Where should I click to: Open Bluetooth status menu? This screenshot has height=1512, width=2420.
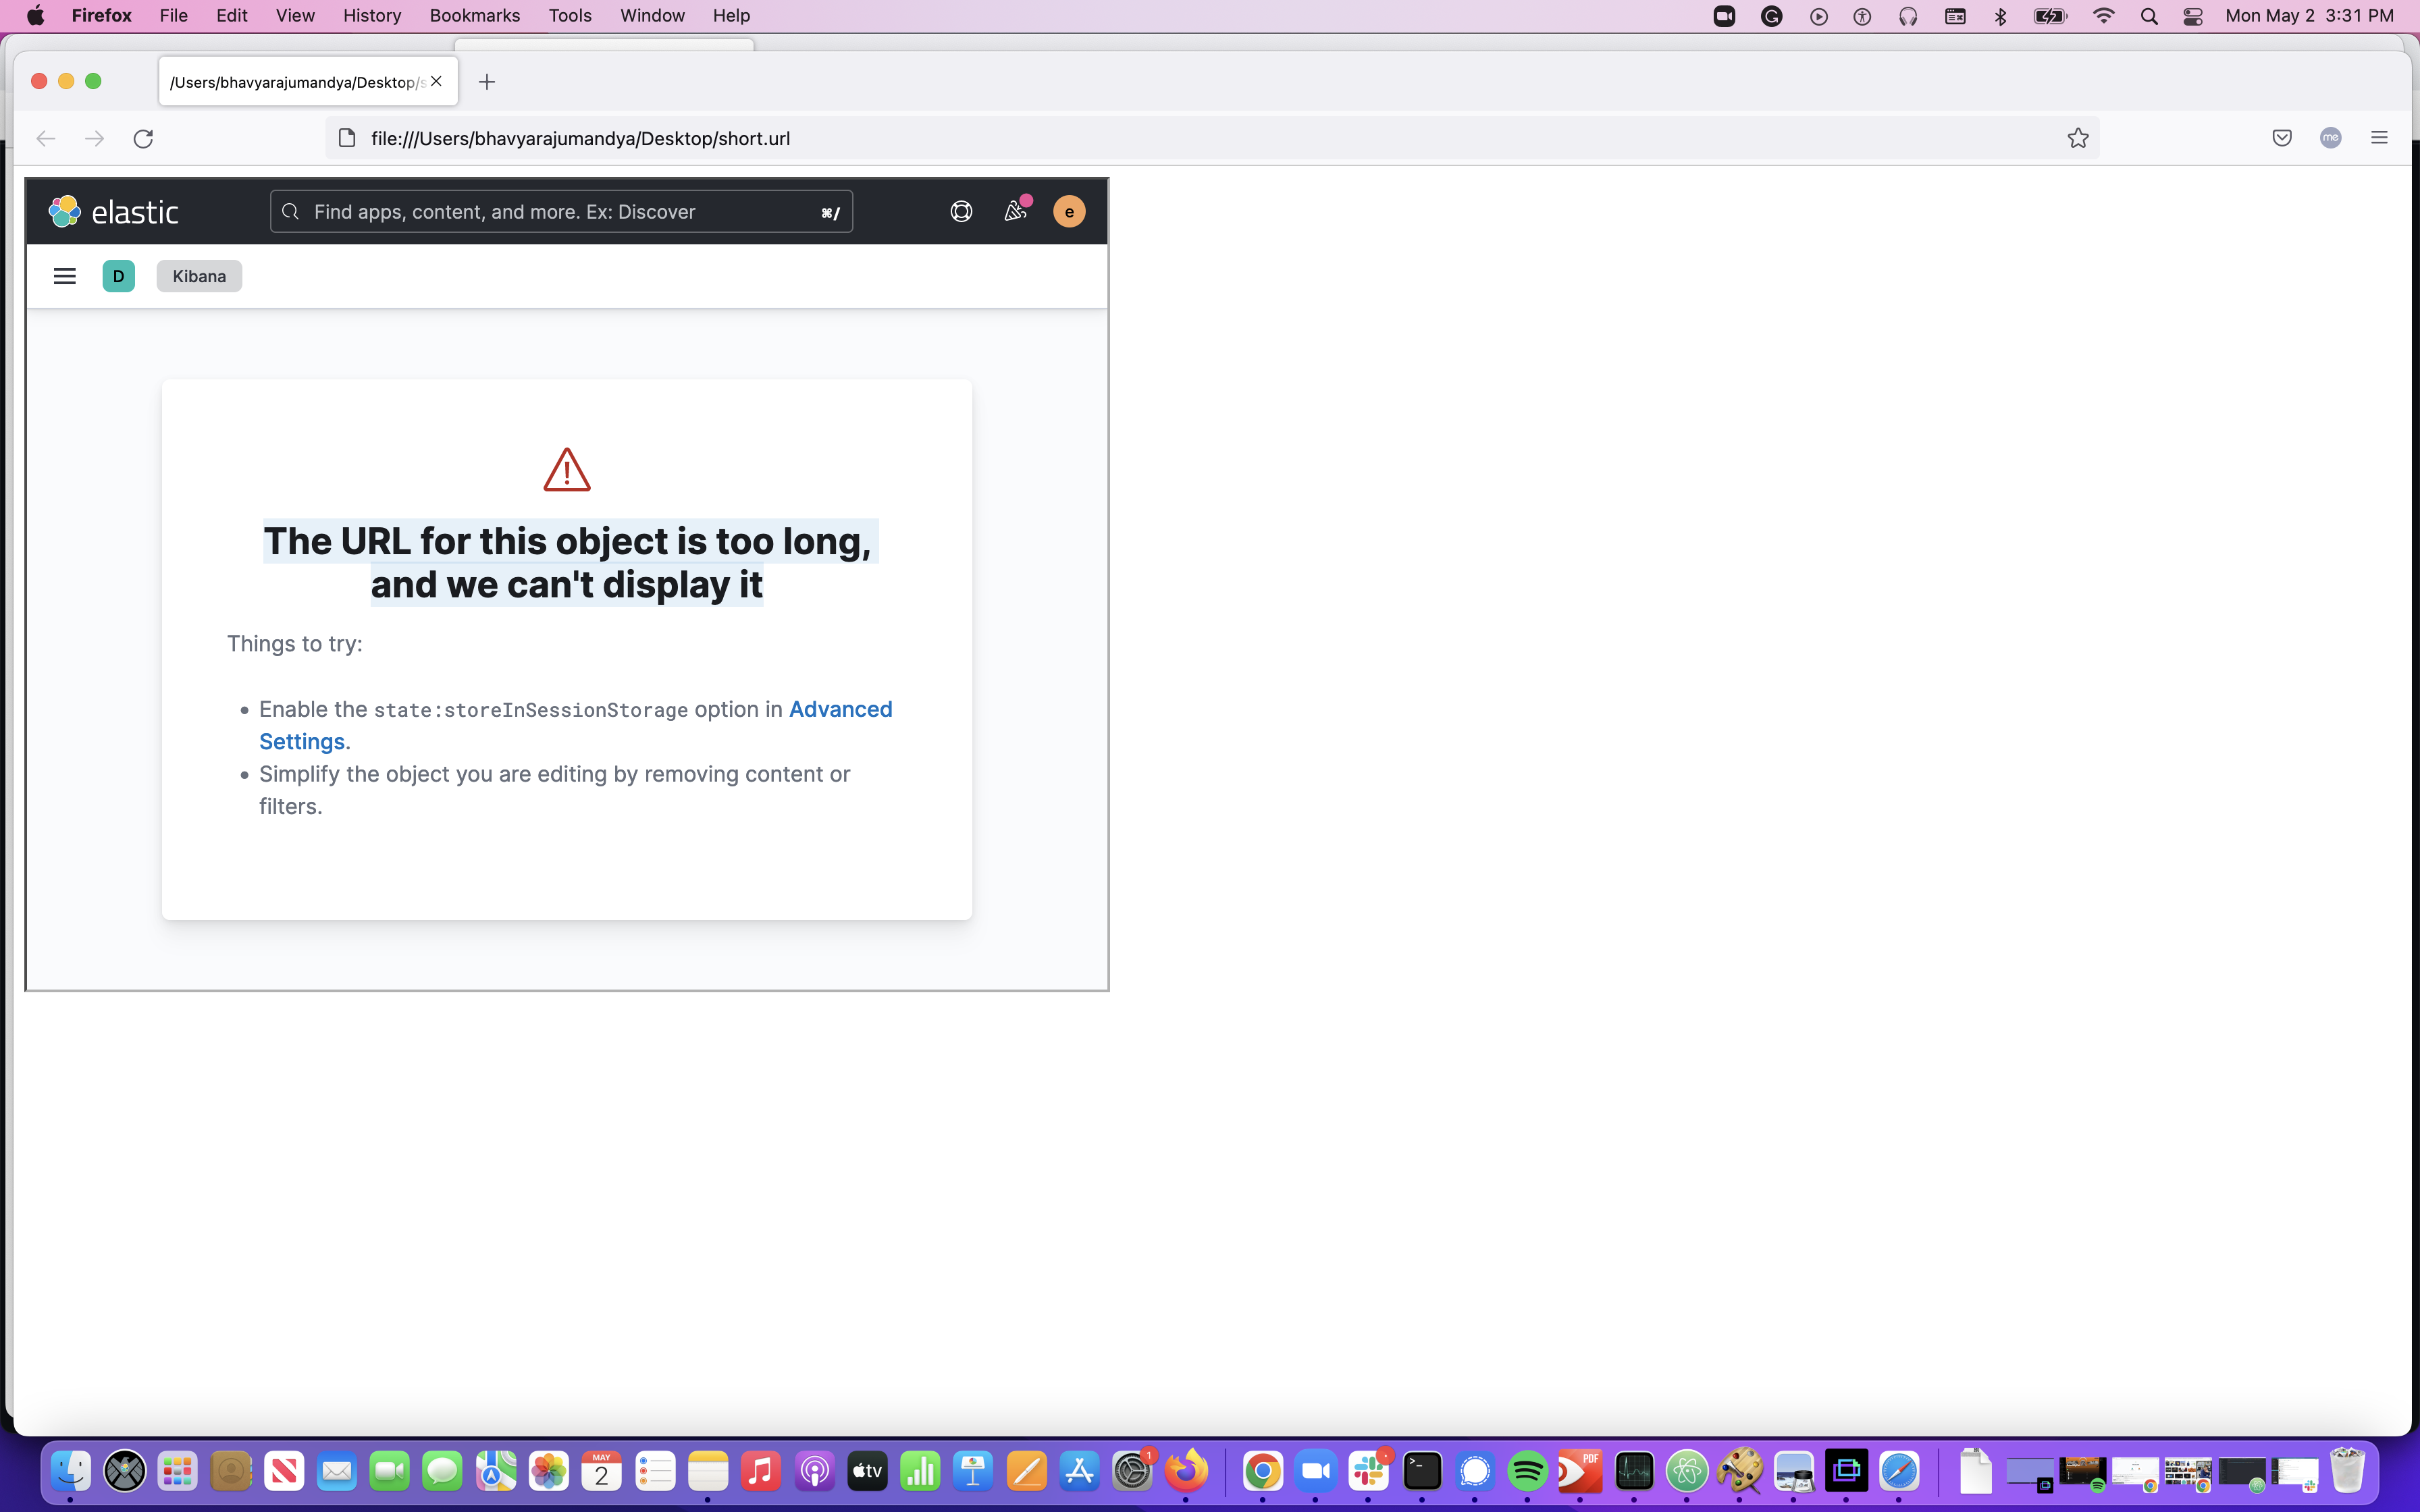[x=2001, y=16]
